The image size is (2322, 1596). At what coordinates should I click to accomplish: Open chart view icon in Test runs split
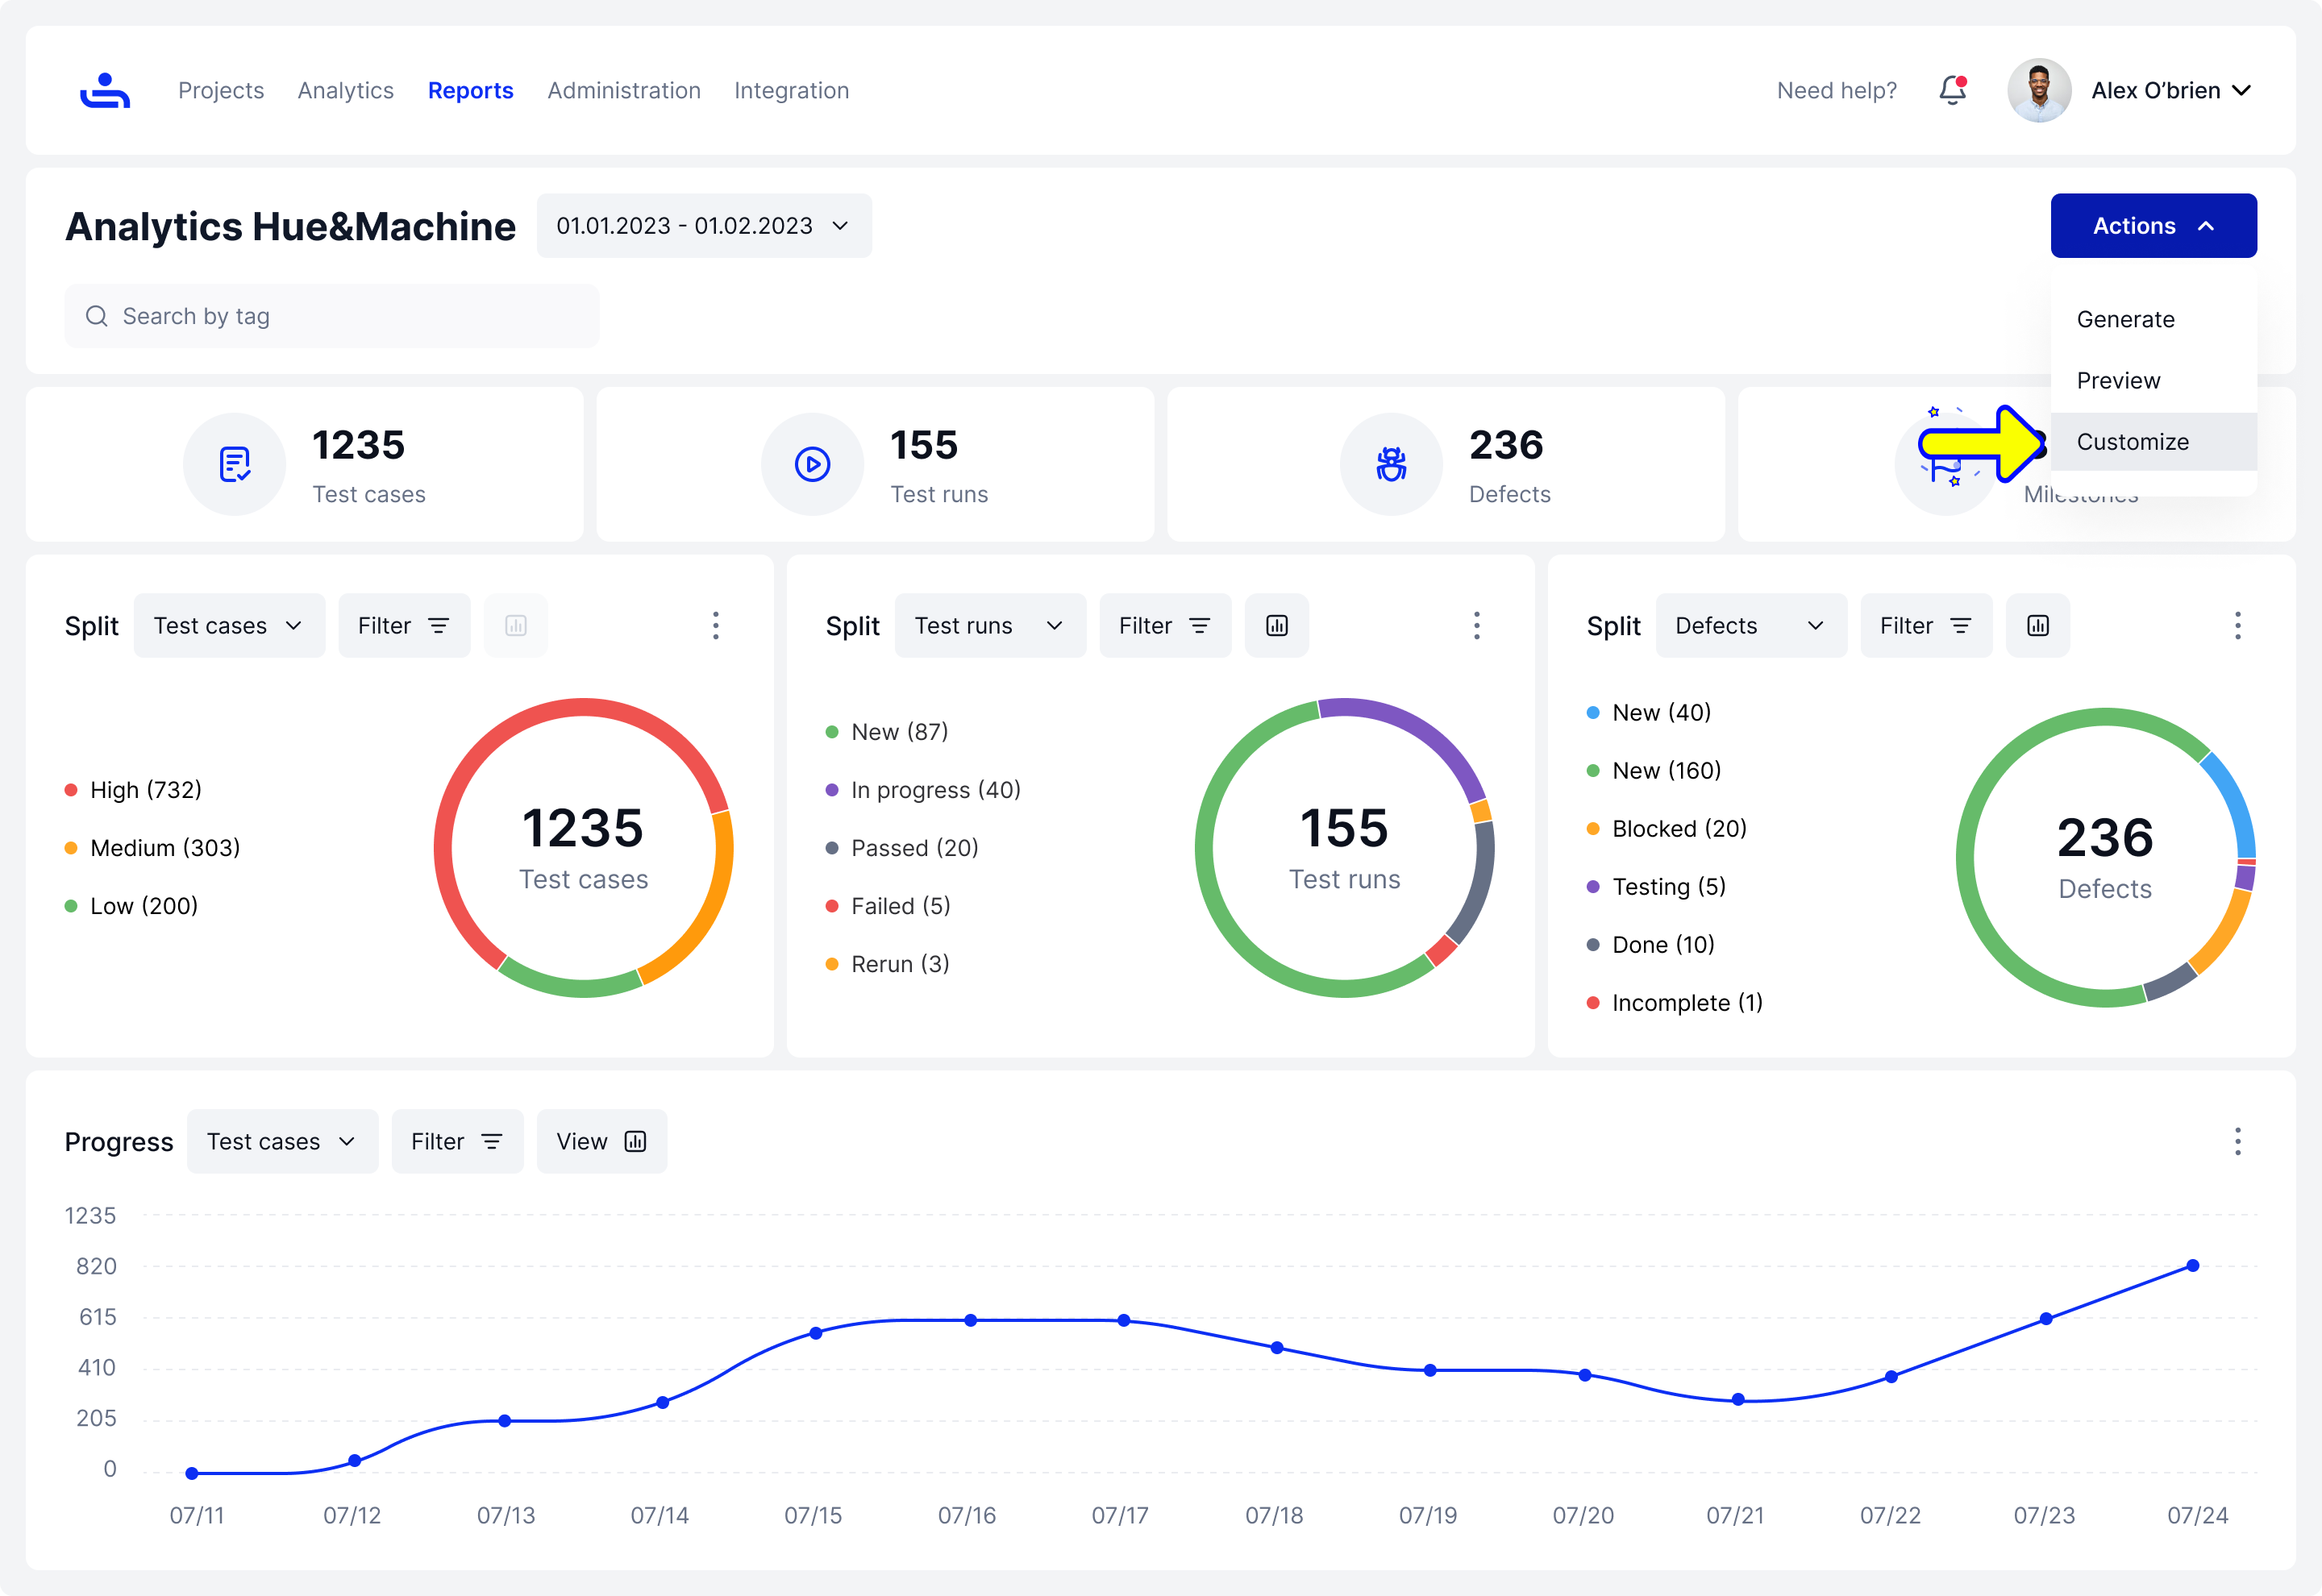click(1276, 626)
